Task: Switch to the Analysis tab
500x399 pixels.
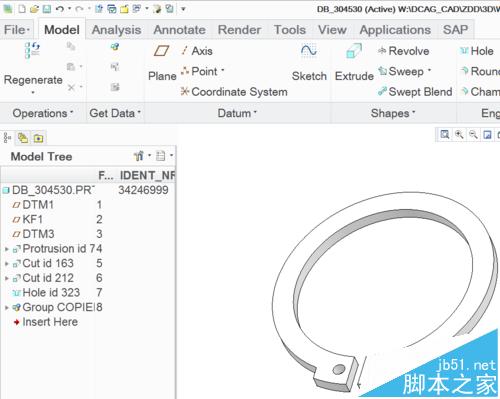Action: 117,30
